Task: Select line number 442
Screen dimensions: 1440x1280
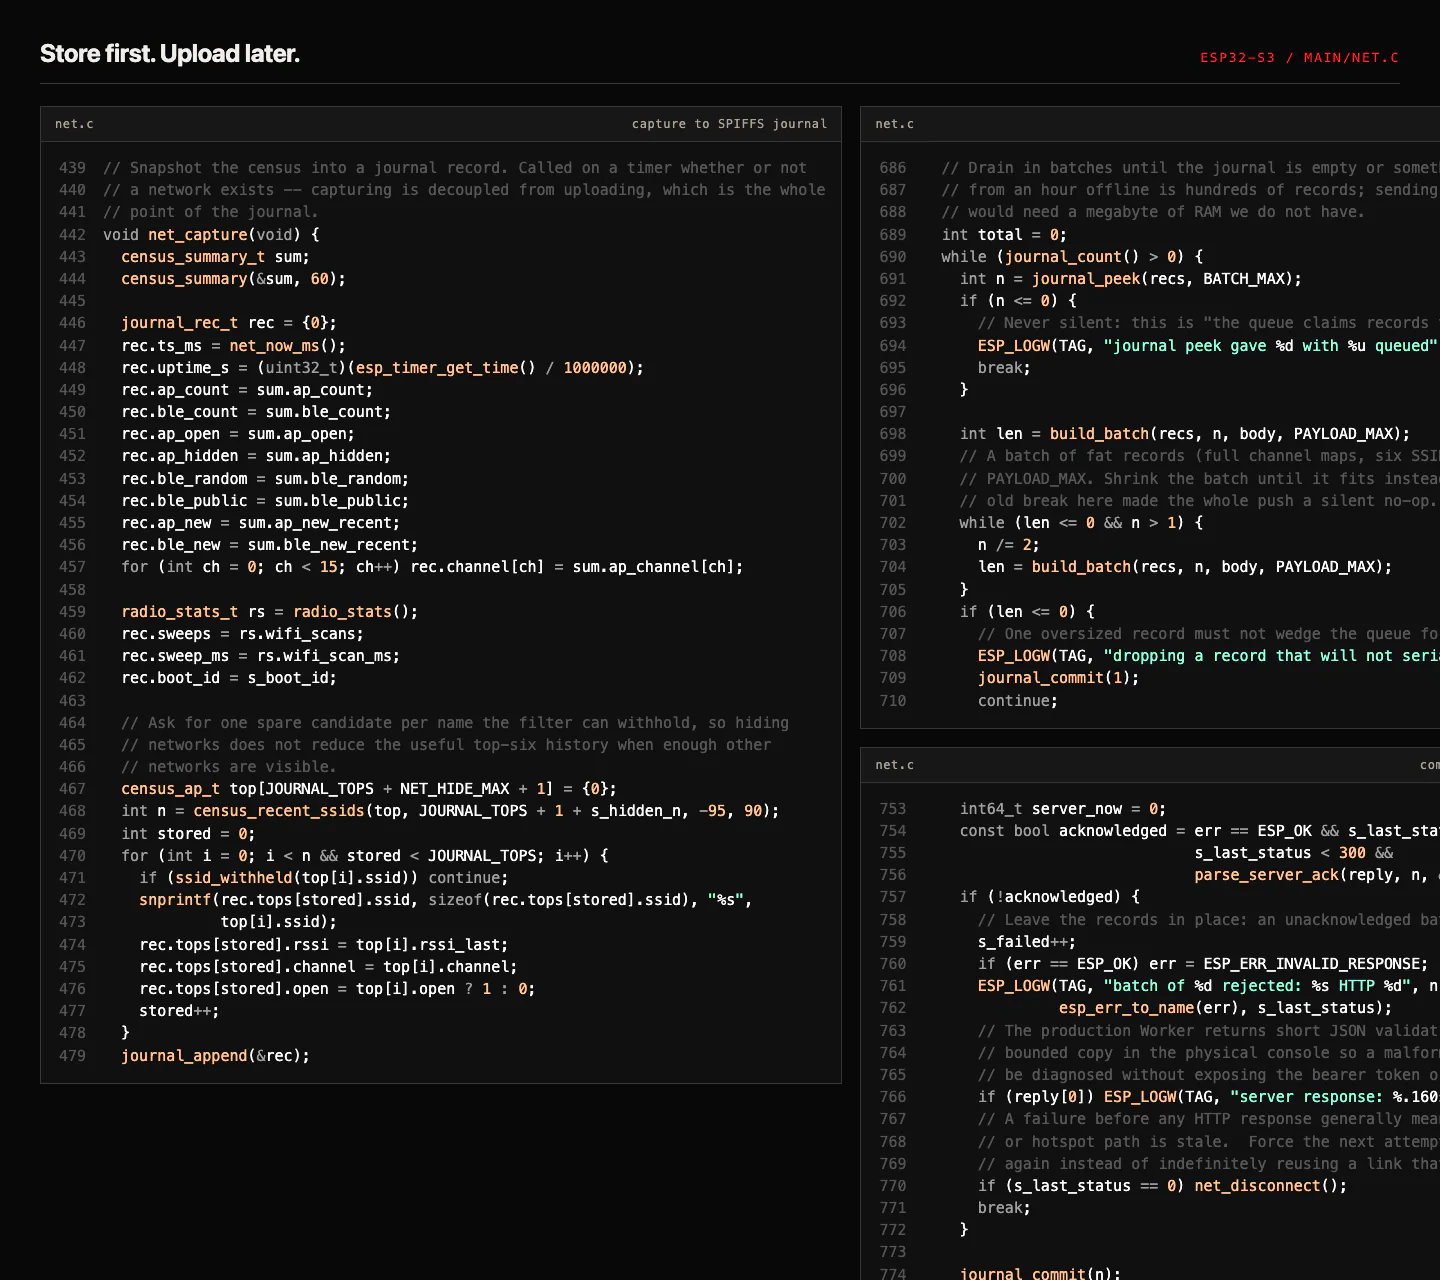Action: (72, 235)
